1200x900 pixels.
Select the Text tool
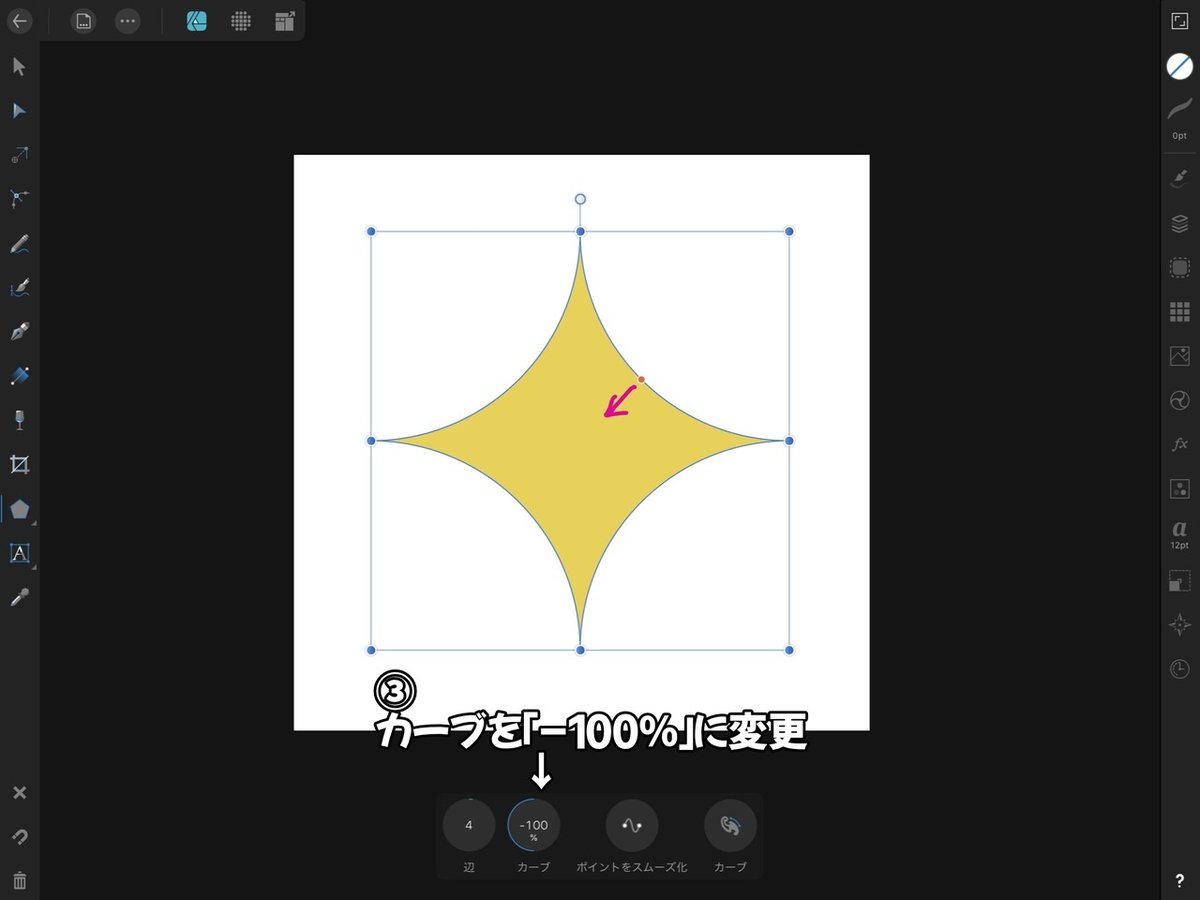click(18, 553)
